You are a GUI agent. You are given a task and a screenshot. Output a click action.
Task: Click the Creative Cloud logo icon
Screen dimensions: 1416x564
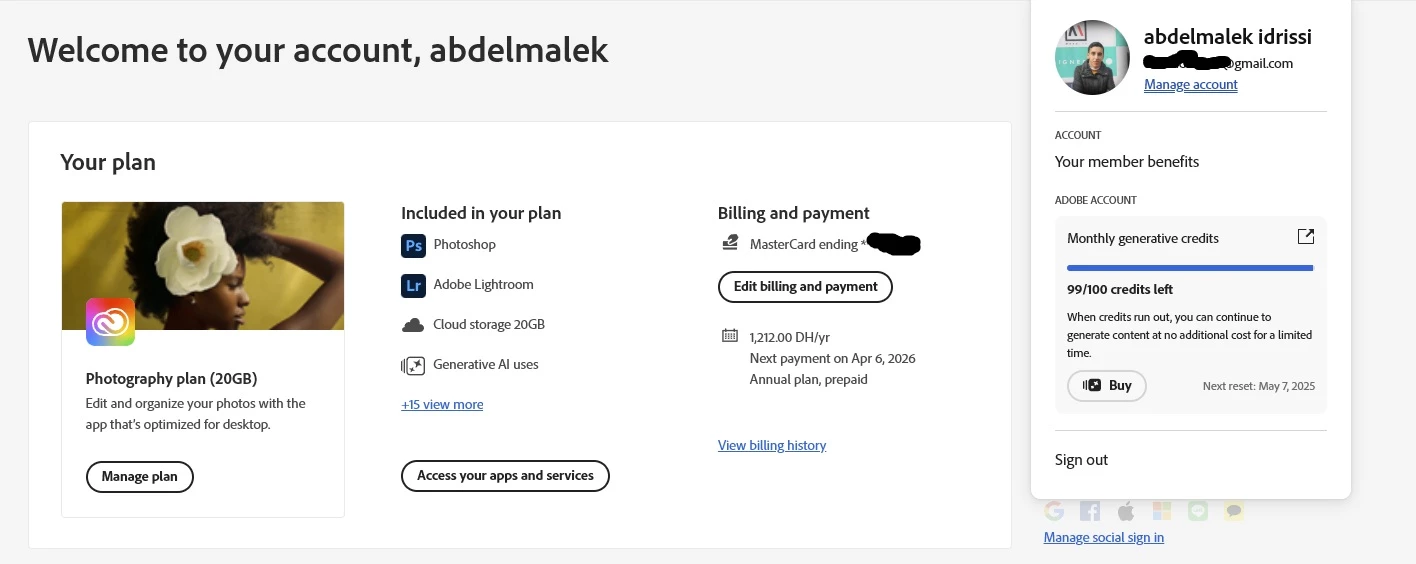click(x=110, y=322)
